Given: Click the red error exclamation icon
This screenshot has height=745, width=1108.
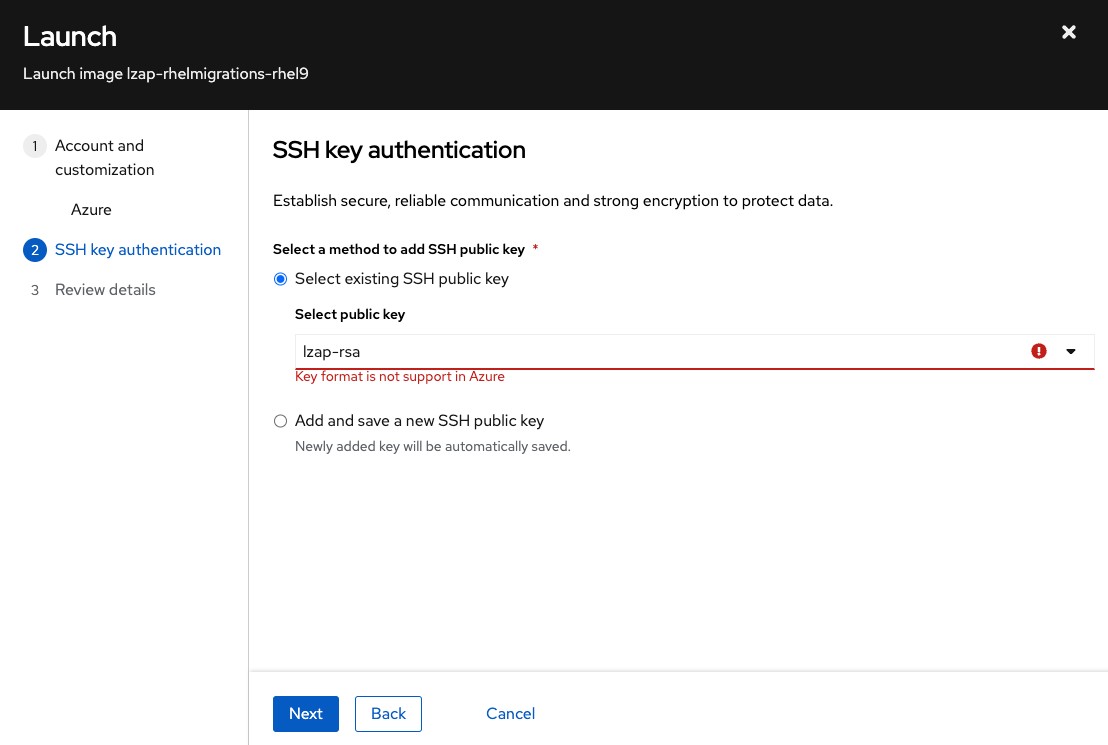Looking at the screenshot, I should [x=1039, y=351].
